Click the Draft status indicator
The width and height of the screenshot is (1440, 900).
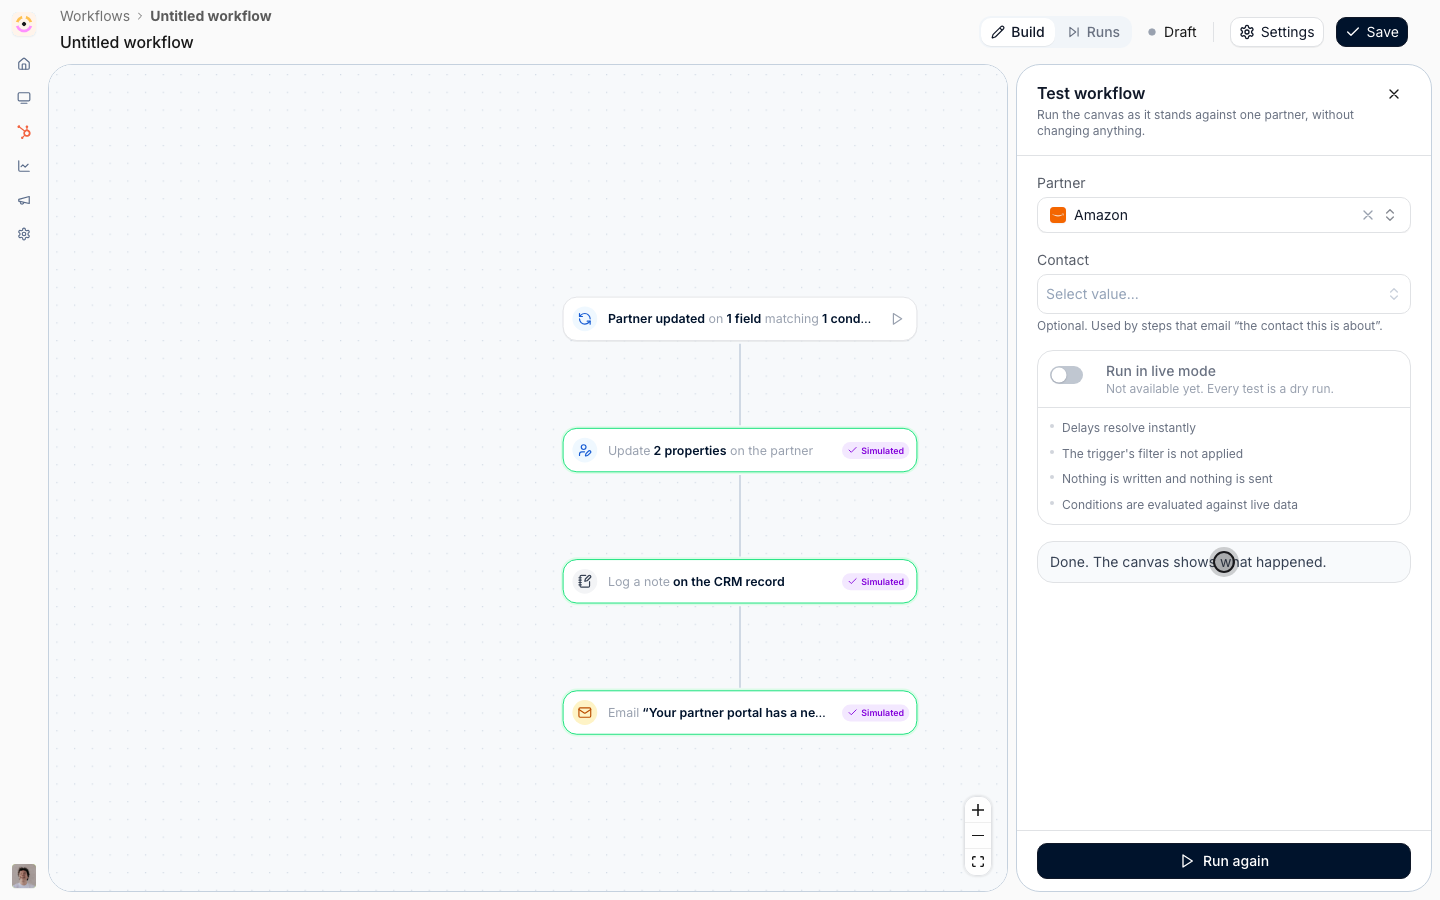(1172, 32)
